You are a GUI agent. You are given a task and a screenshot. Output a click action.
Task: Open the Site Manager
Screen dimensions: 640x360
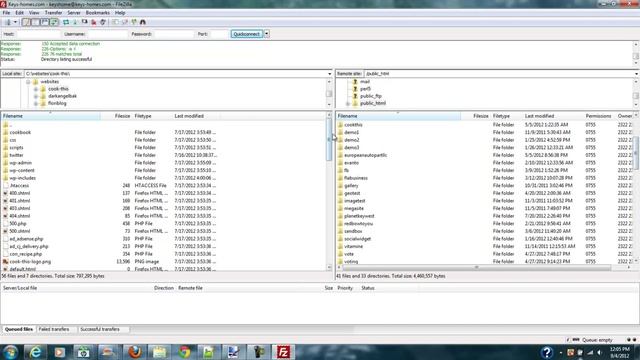7,22
